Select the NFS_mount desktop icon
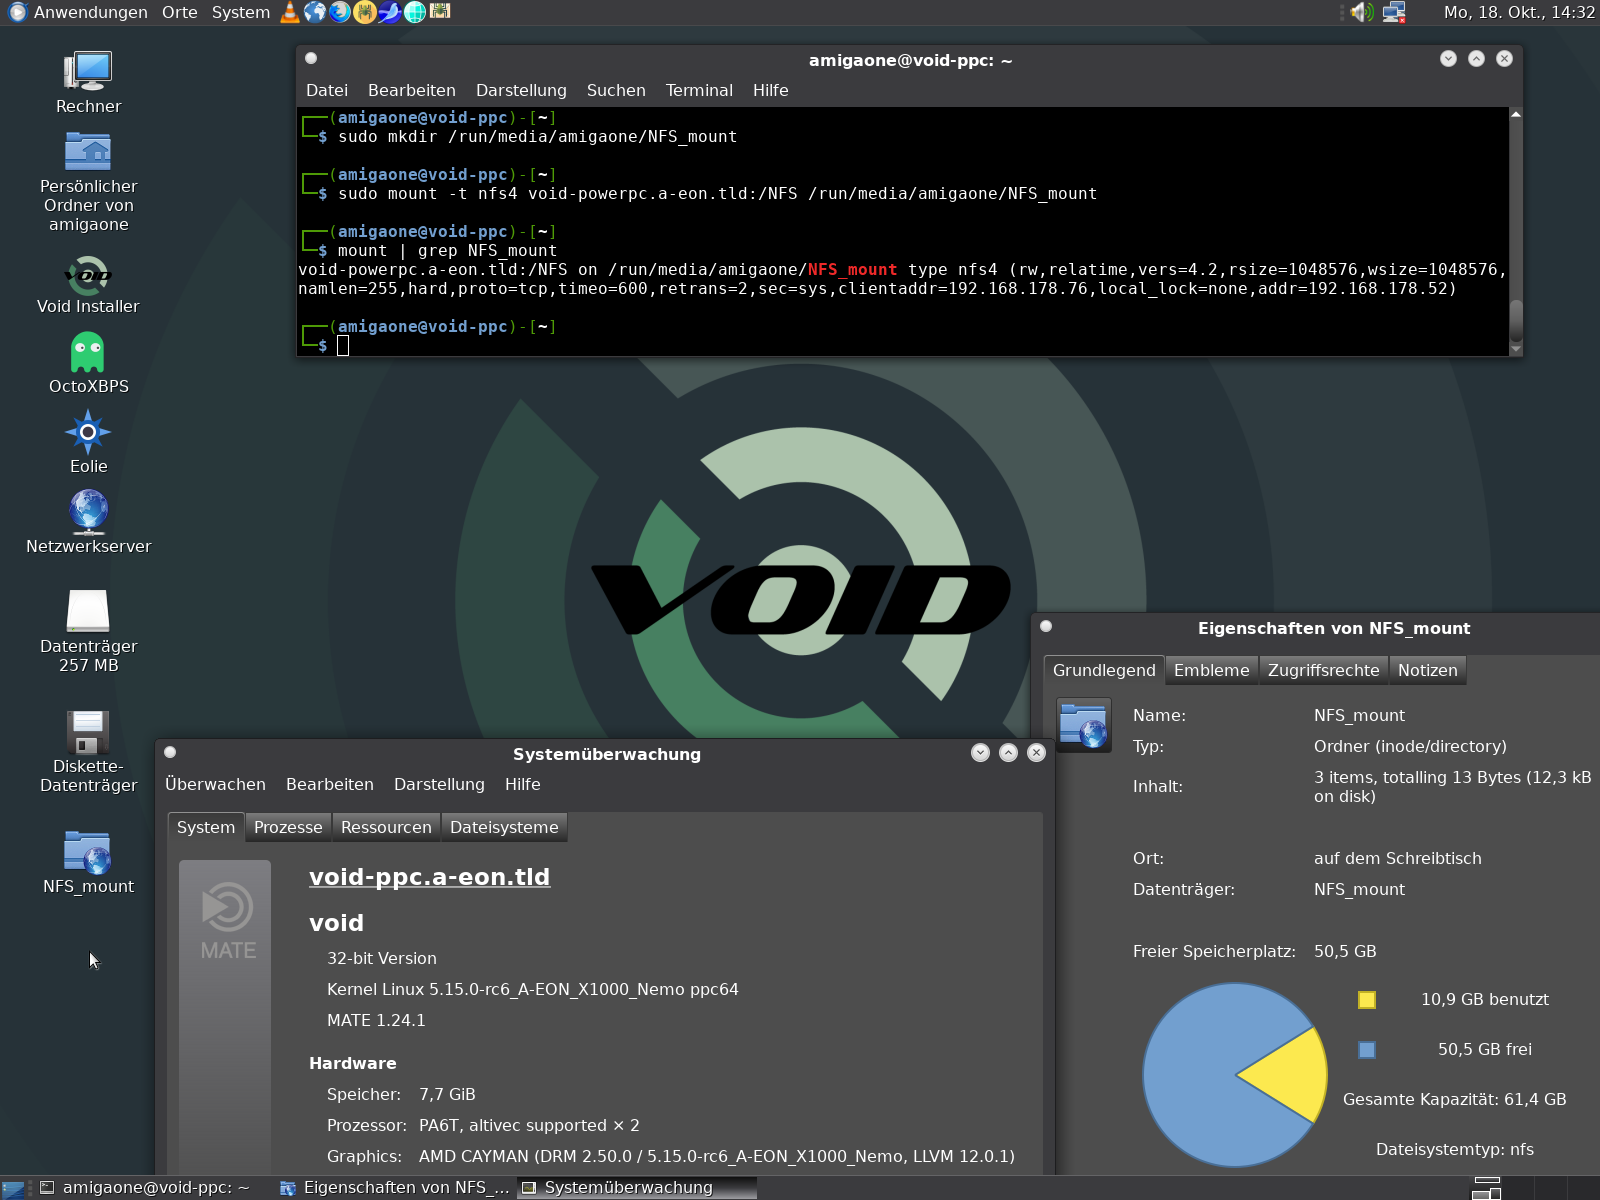The width and height of the screenshot is (1600, 1200). (88, 862)
